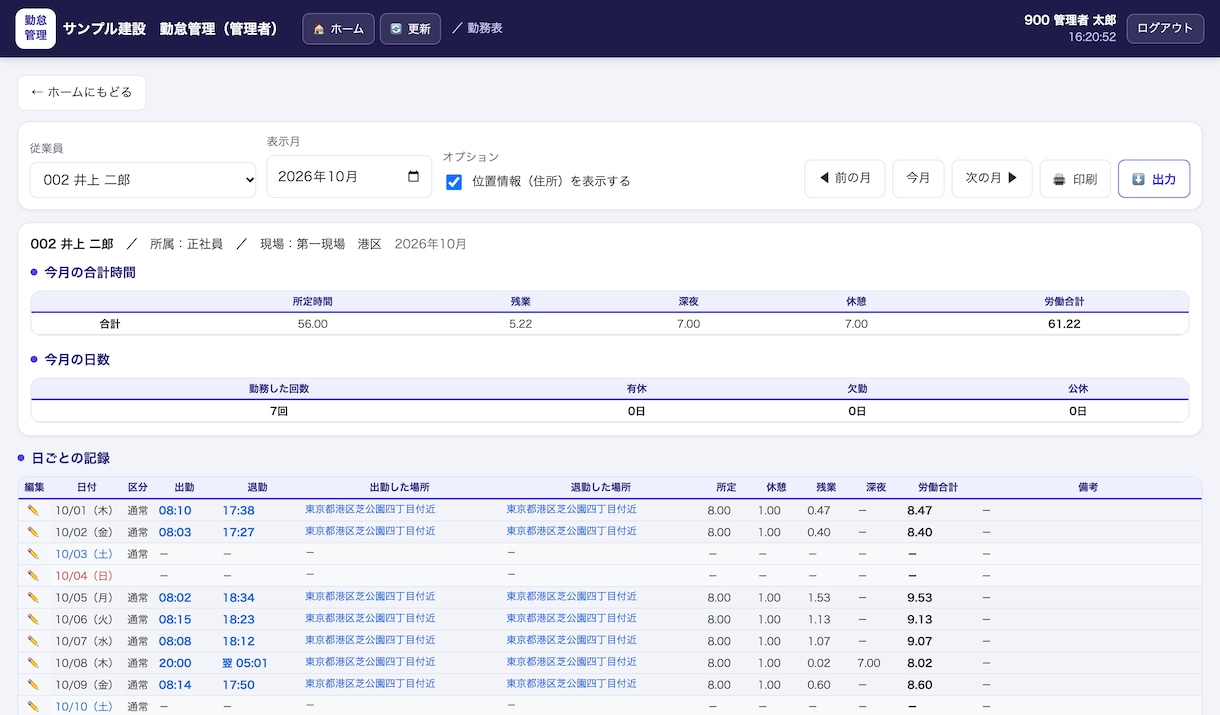
Task: Click the 10/03（土） date cell
Action: pyautogui.click(x=85, y=554)
